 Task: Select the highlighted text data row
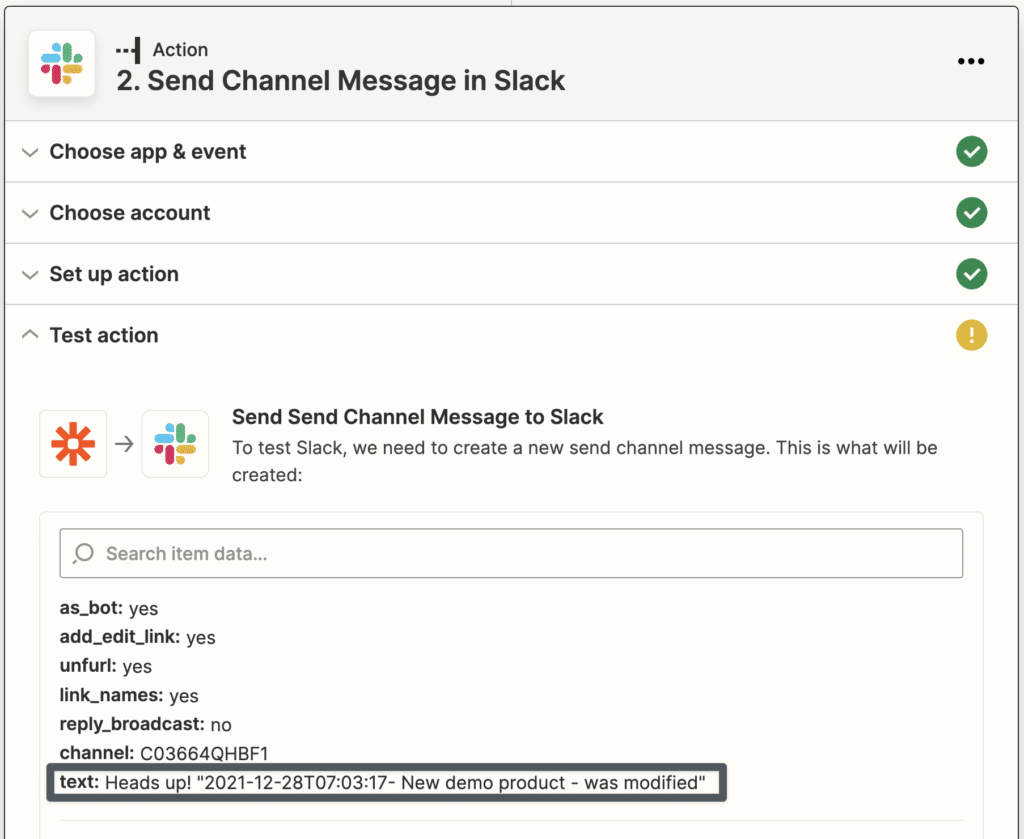386,782
